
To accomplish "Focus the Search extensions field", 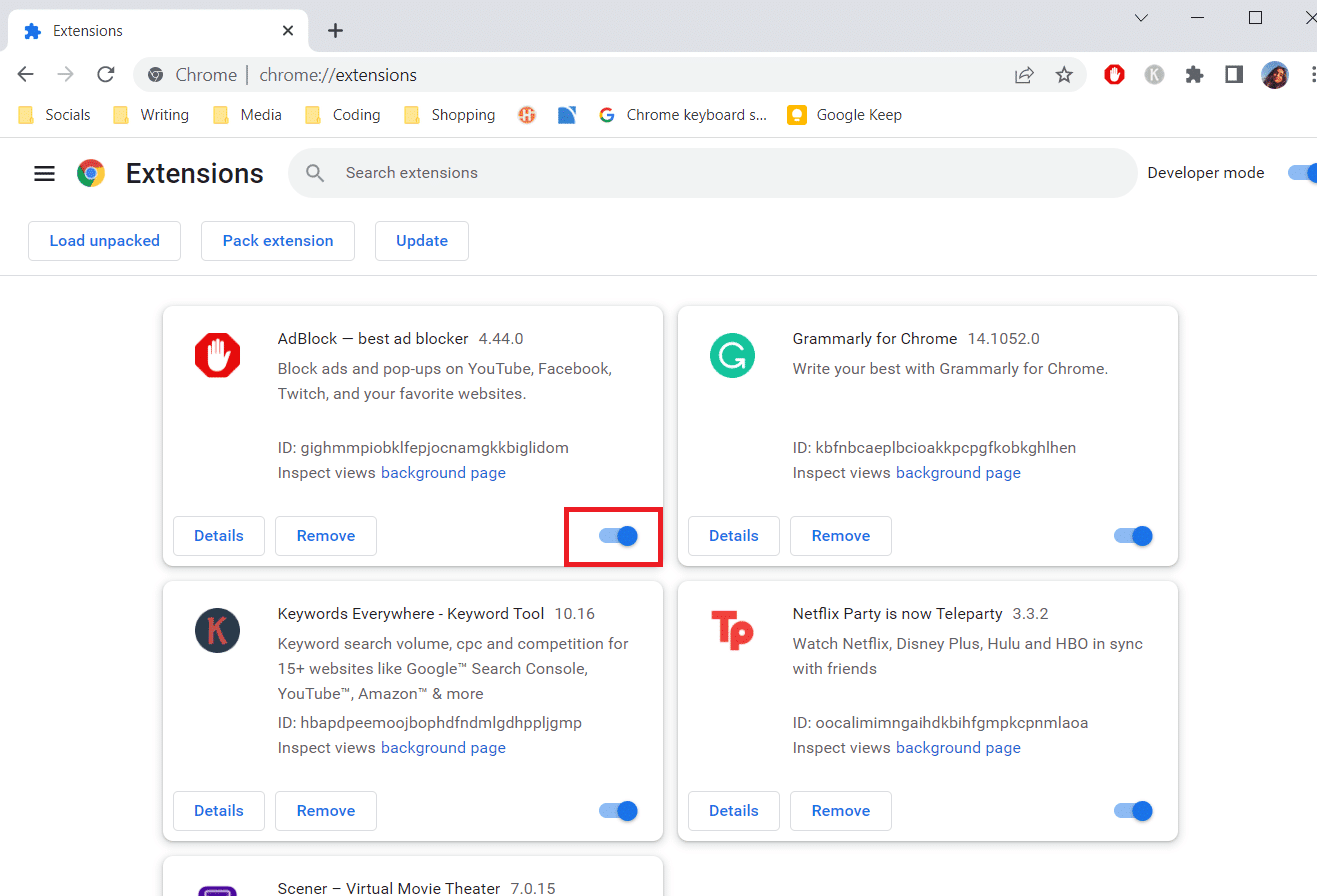I will [712, 173].
